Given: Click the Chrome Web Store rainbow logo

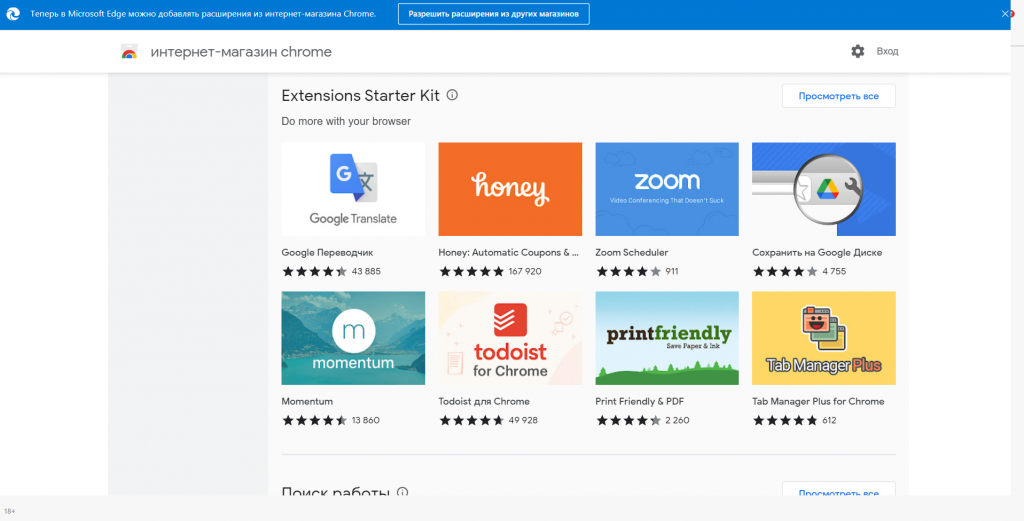Looking at the screenshot, I should click(x=129, y=52).
